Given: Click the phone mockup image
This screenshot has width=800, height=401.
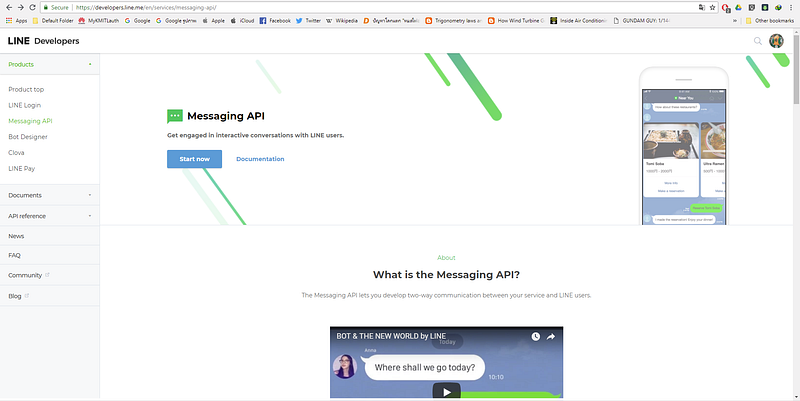Looking at the screenshot, I should pos(684,146).
